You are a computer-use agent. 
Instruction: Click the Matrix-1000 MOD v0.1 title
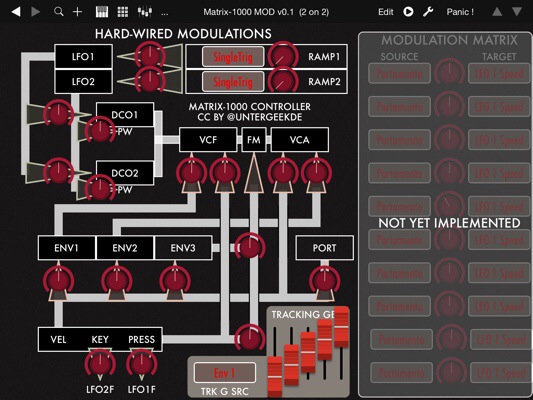[x=266, y=12]
